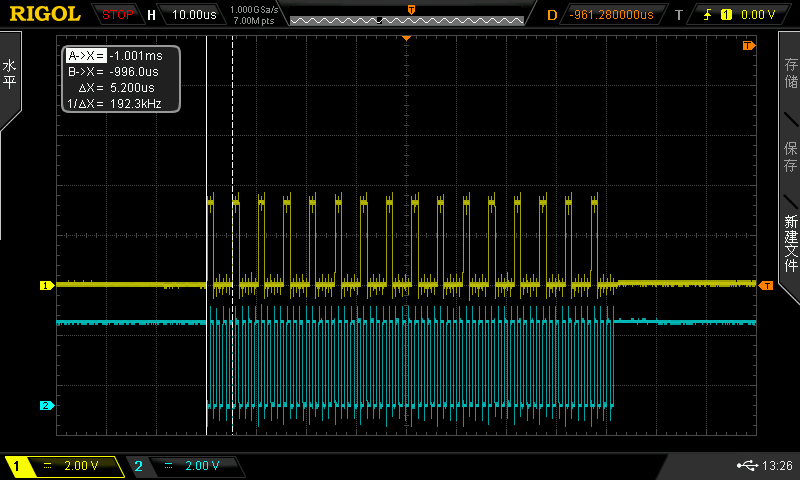Click the USB connection status icon
800x480 pixels.
[747, 465]
